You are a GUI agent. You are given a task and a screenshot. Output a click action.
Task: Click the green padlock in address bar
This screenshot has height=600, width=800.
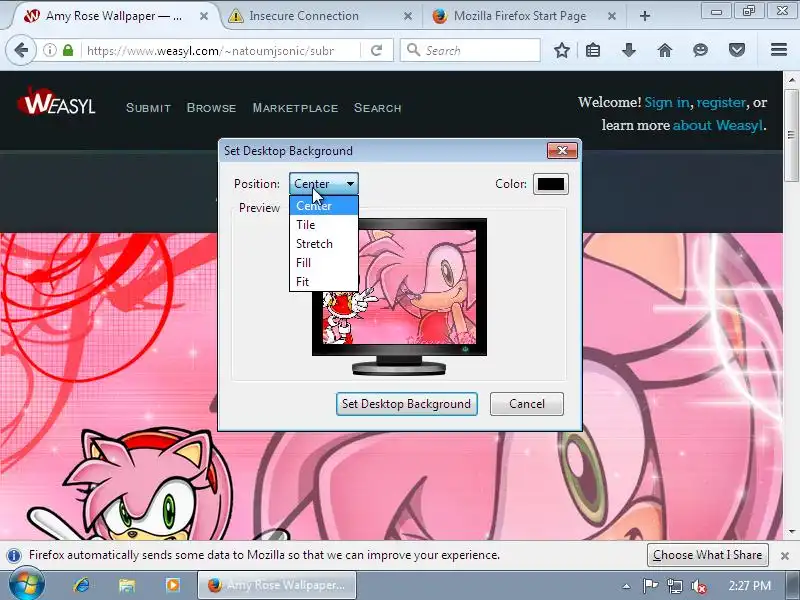coord(68,50)
